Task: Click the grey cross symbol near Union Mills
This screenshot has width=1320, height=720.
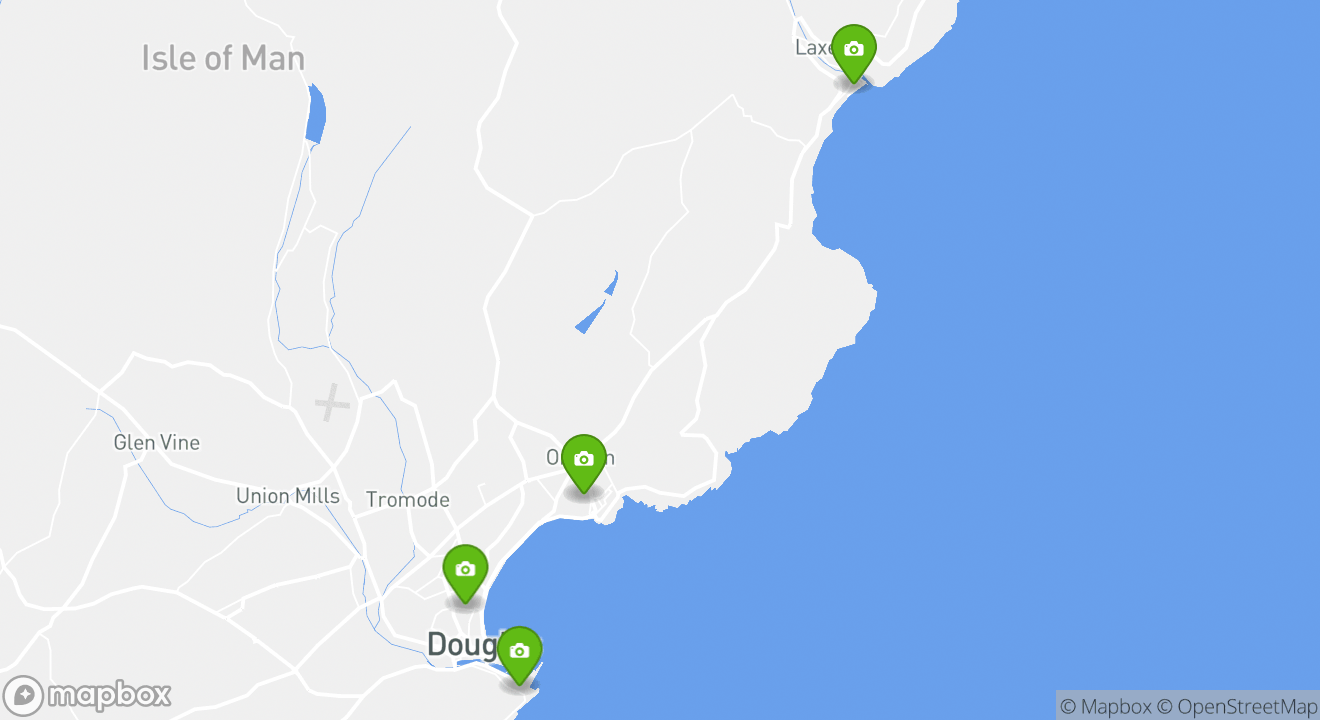Action: pyautogui.click(x=332, y=404)
